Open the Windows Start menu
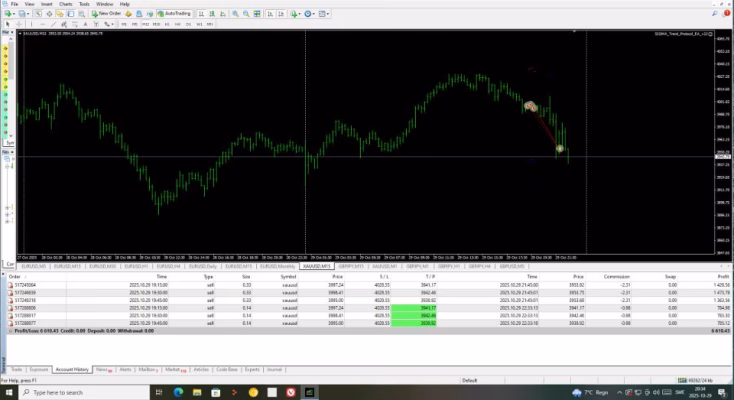This screenshot has width=734, height=400. pyautogui.click(x=8, y=392)
